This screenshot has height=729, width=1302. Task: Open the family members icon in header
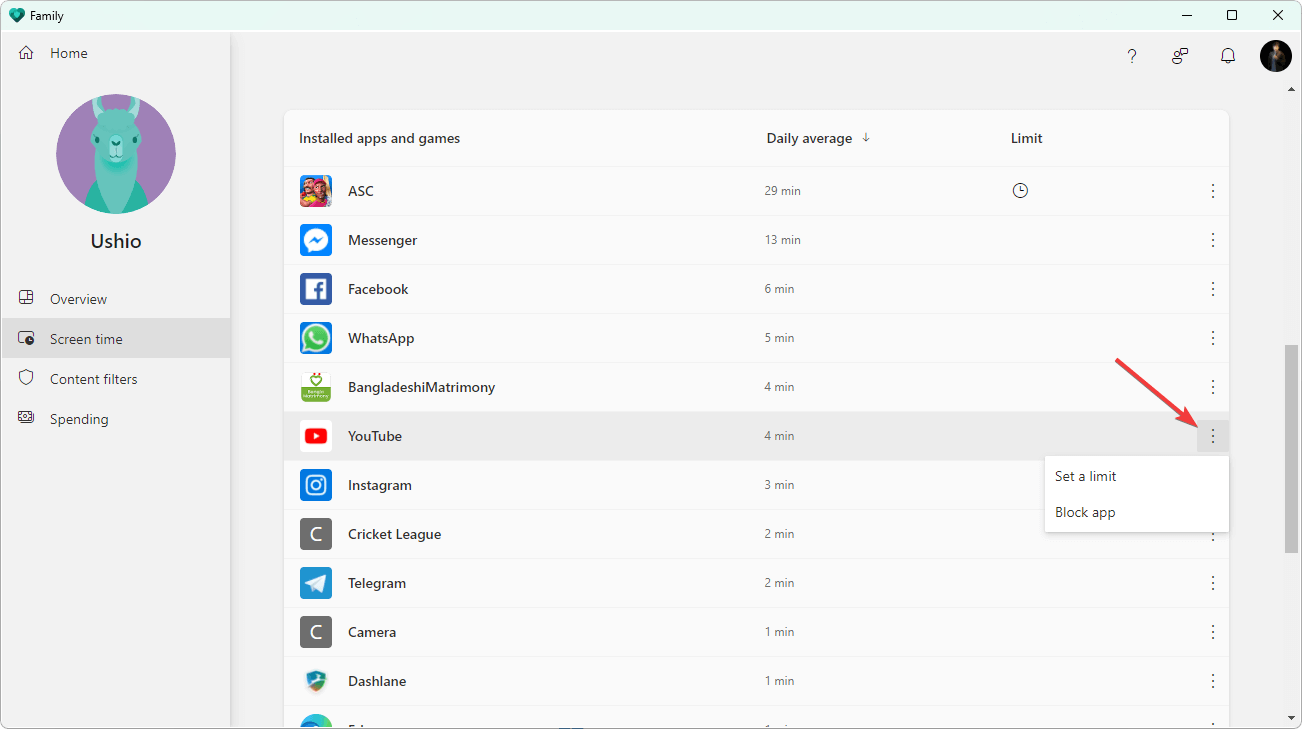pos(1180,56)
